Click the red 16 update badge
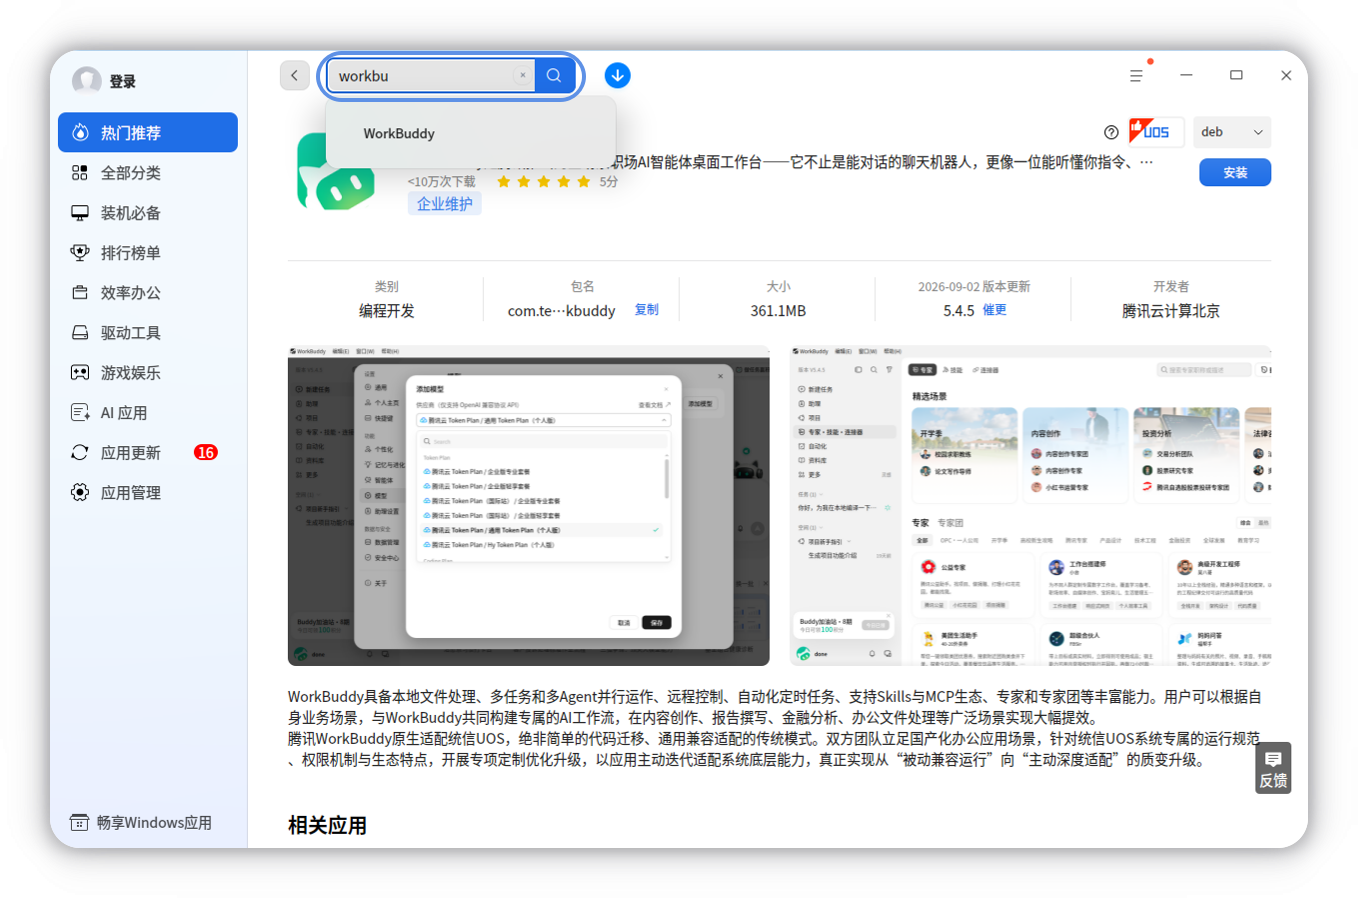The width and height of the screenshot is (1358, 898). pos(206,453)
